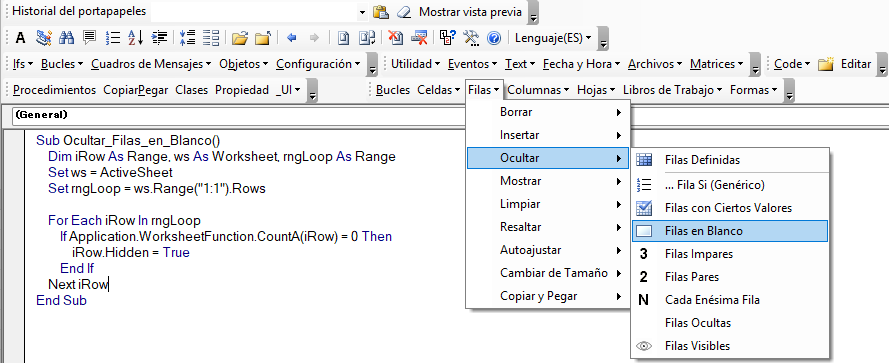
Task: Click the open folder icon
Action: 240,38
